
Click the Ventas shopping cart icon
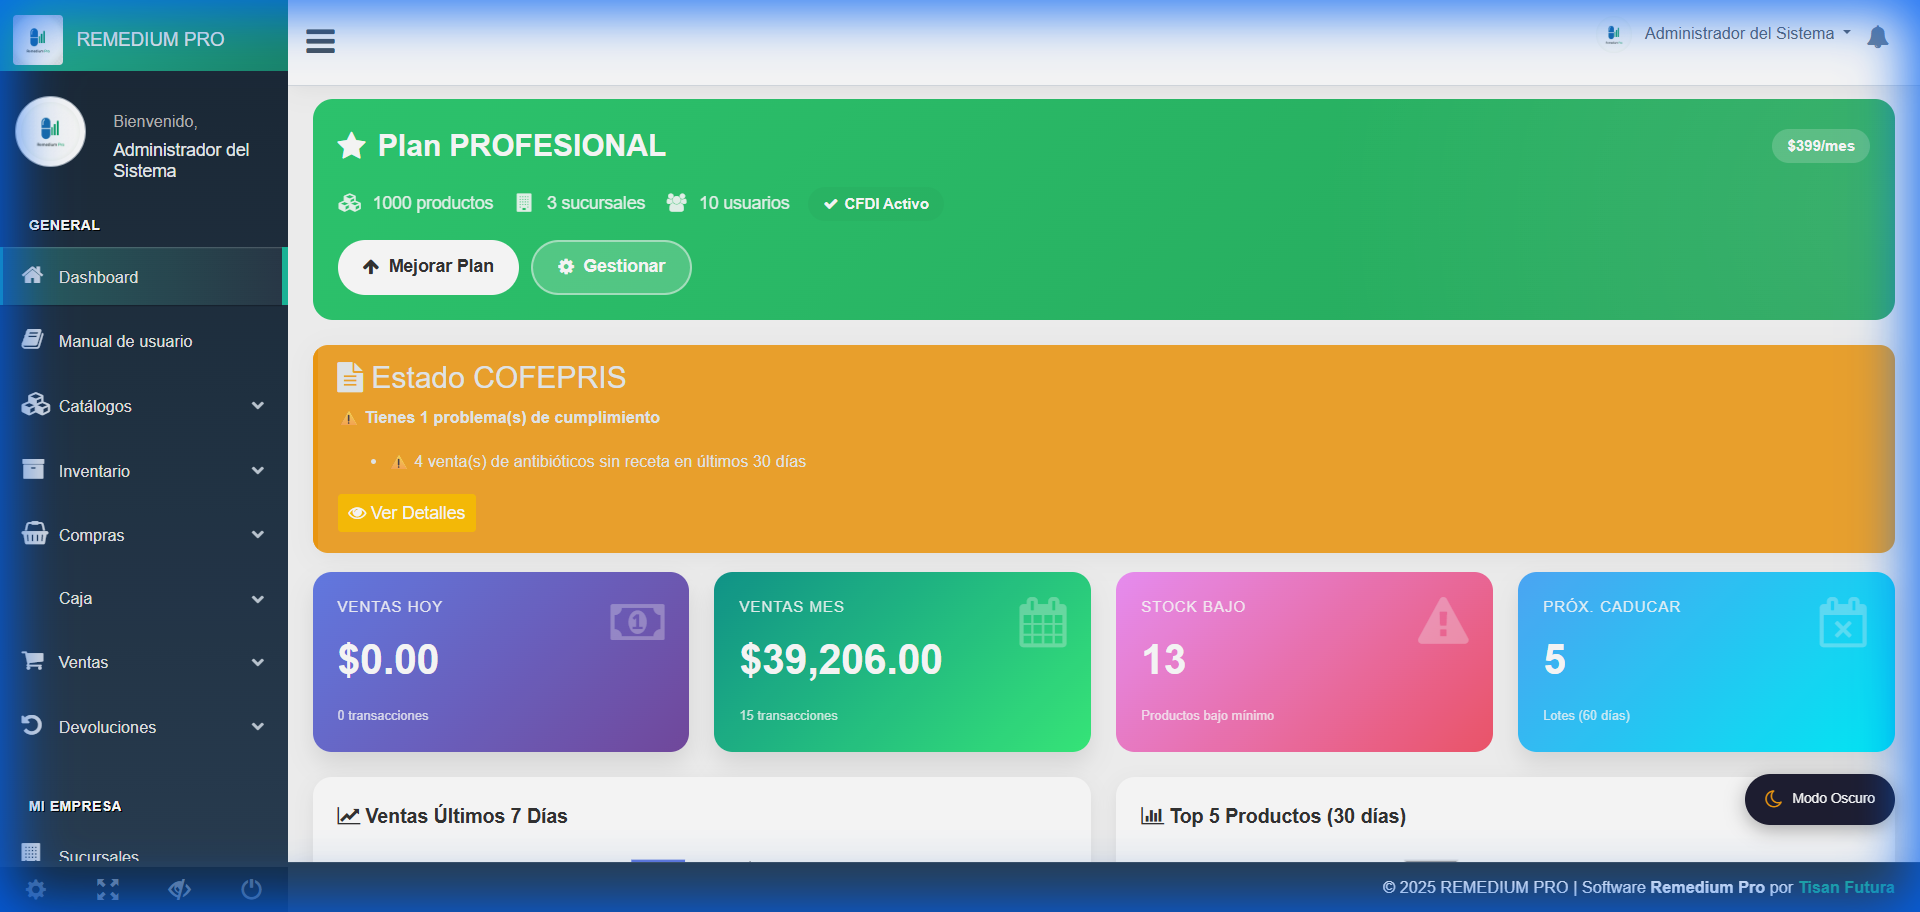coord(33,660)
